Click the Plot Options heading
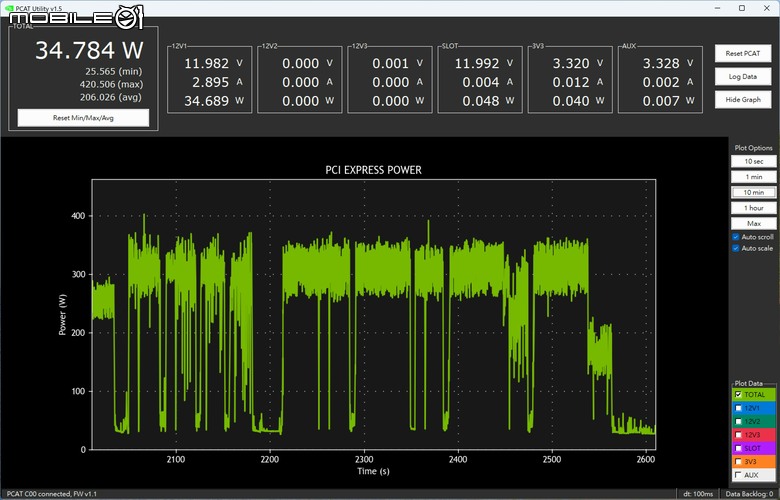This screenshot has height=500, width=780. click(753, 148)
